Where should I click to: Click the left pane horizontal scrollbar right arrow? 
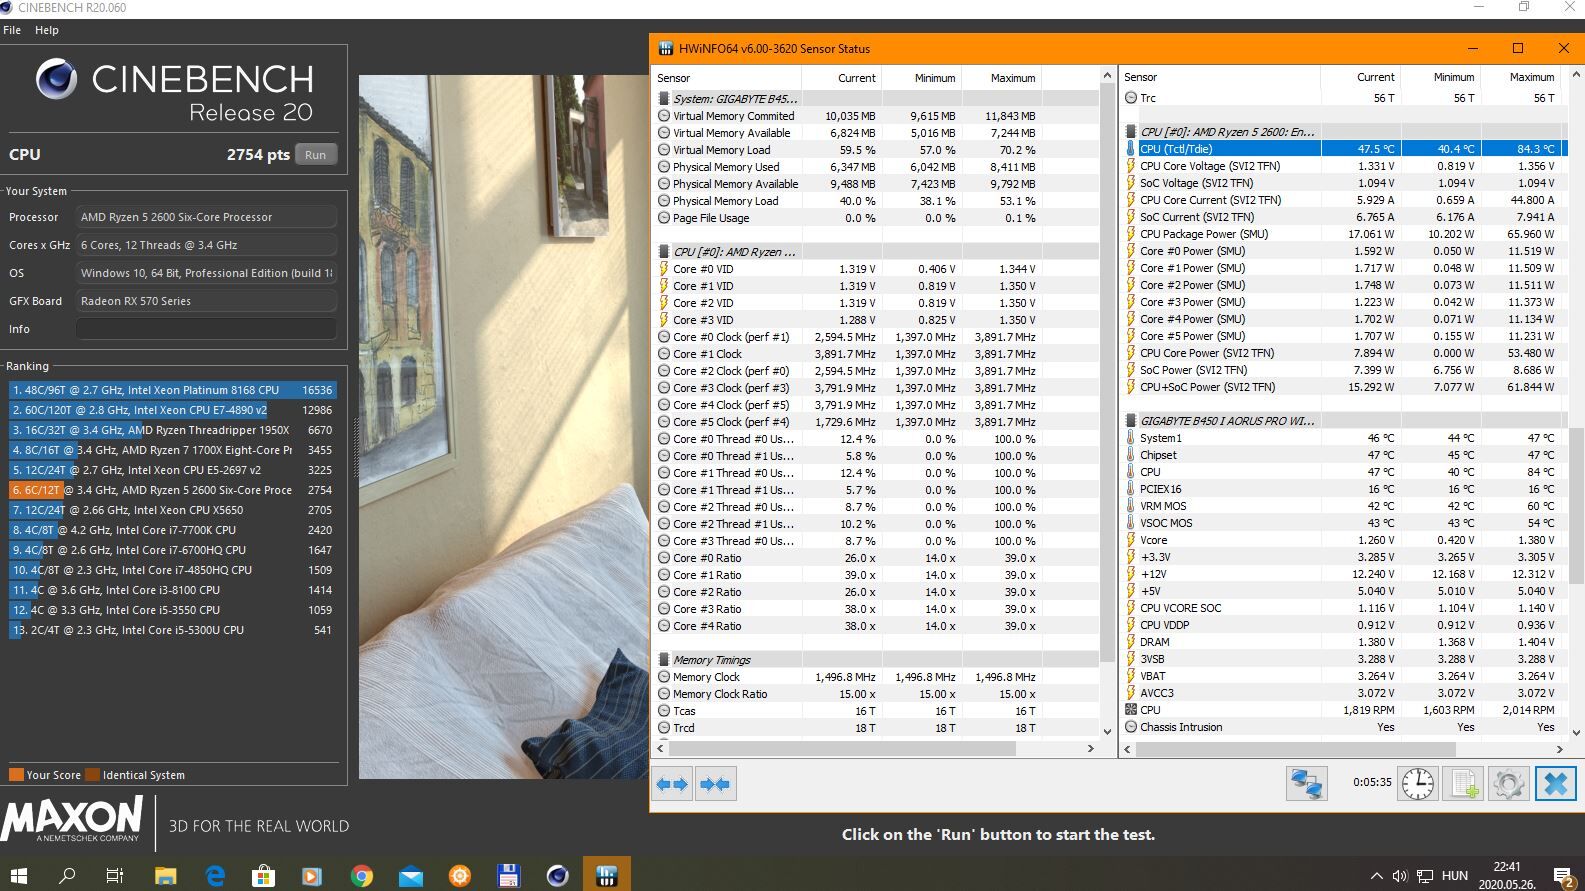click(x=1091, y=748)
